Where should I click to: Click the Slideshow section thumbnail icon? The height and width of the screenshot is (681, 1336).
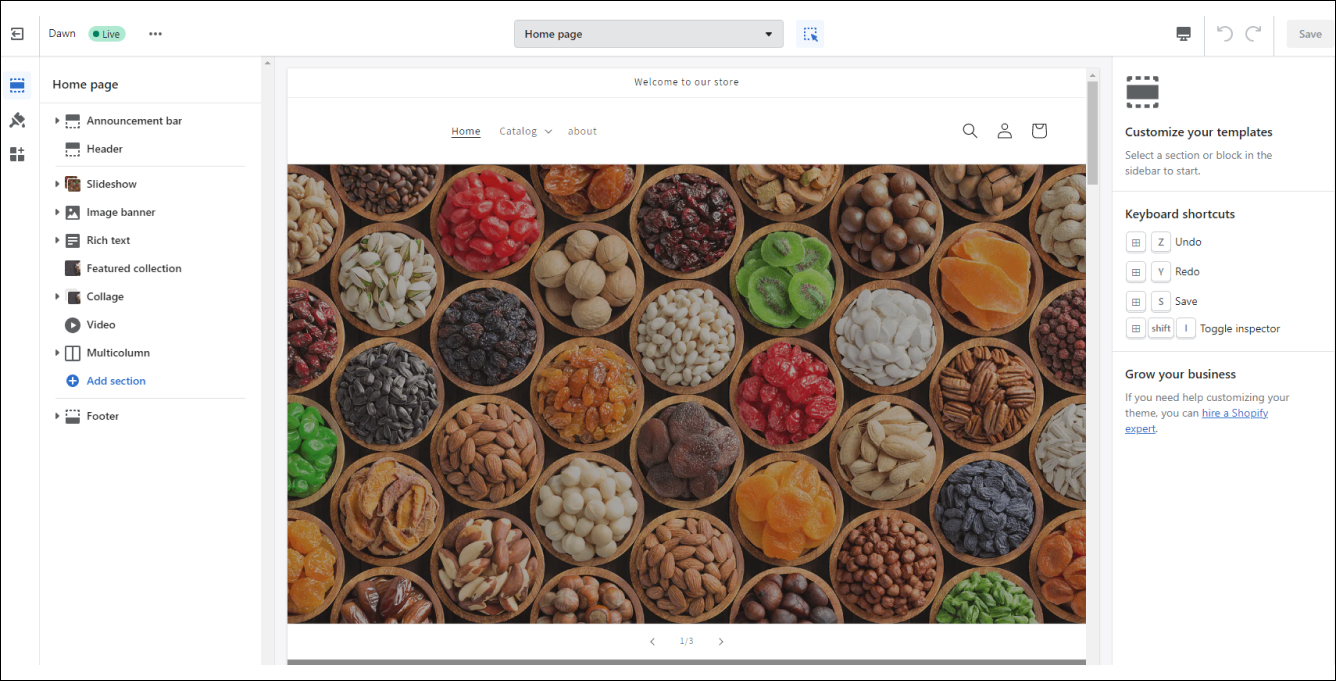coord(72,184)
